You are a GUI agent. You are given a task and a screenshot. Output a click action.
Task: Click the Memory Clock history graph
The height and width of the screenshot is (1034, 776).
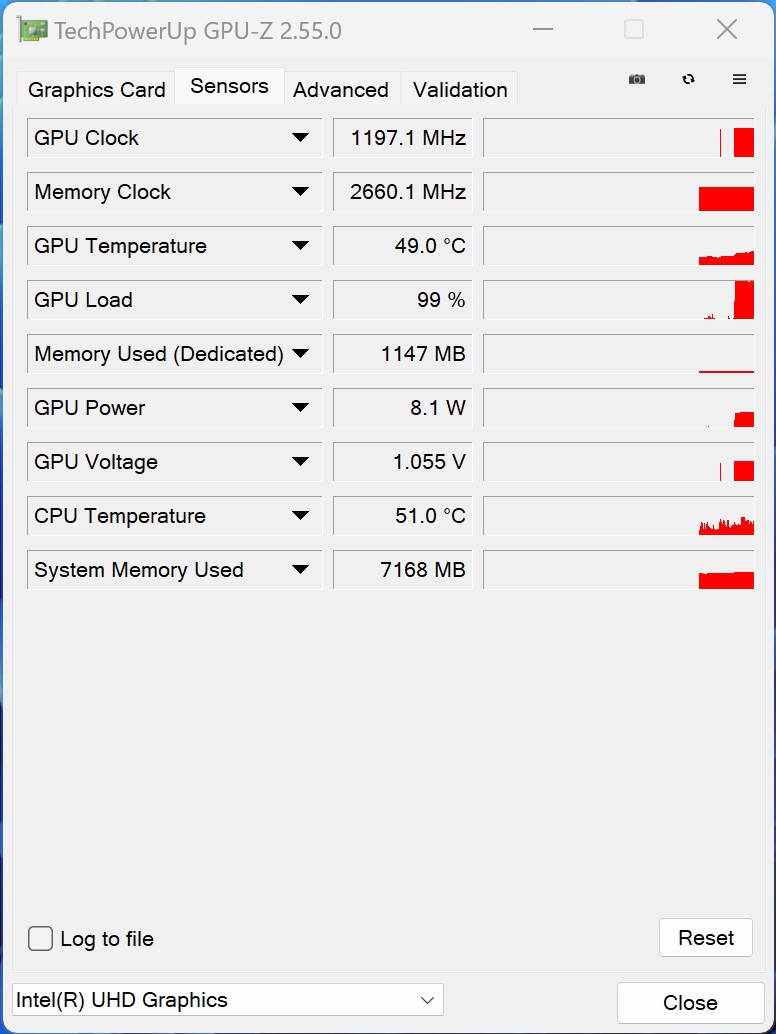619,192
